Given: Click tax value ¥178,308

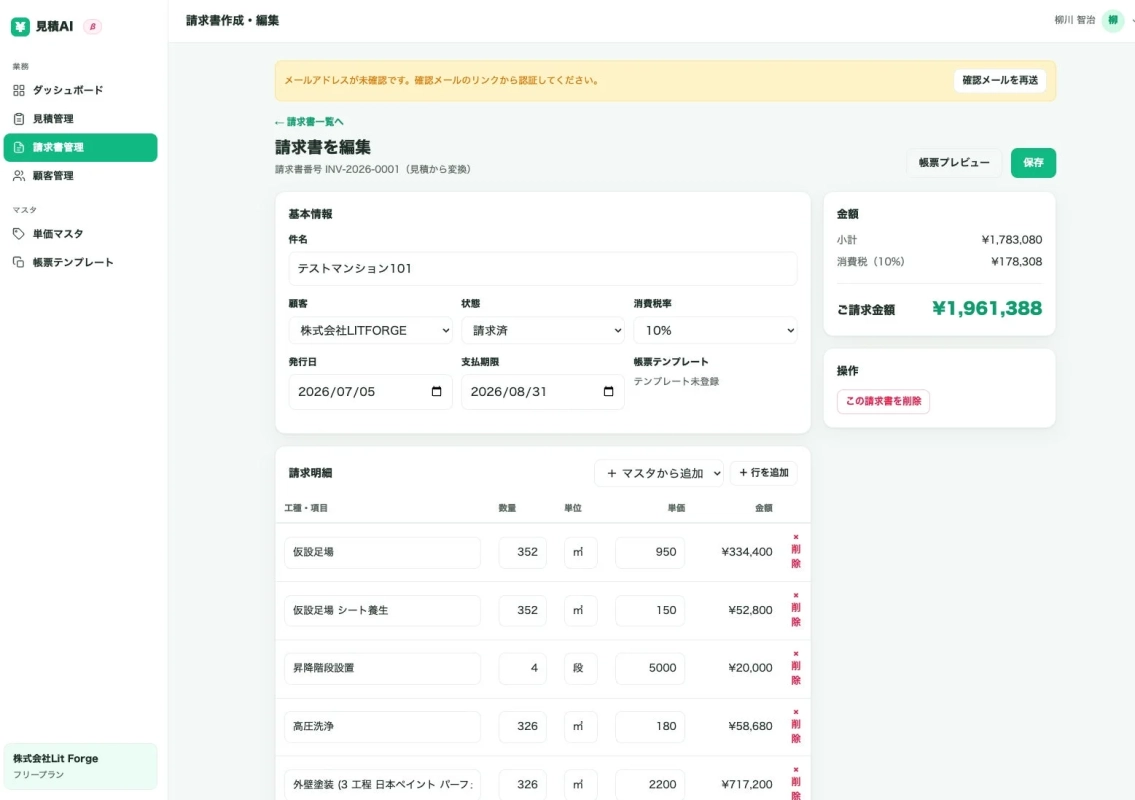Looking at the screenshot, I should pos(1016,261).
